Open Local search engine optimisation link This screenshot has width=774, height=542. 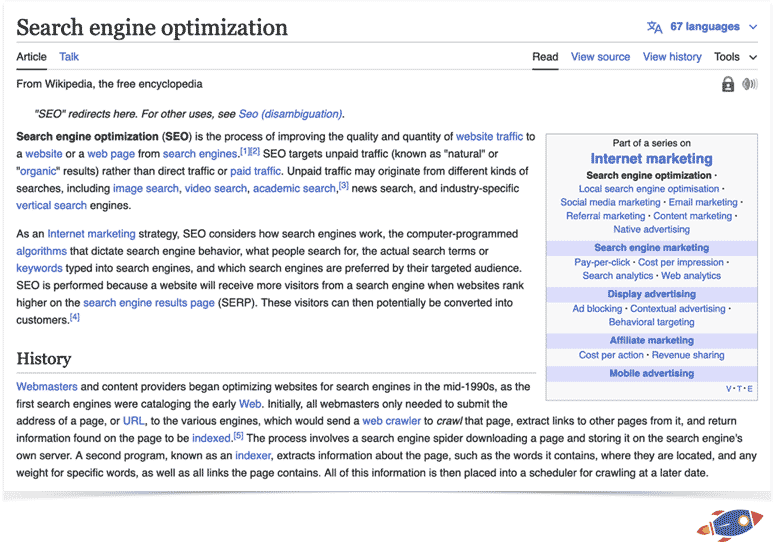point(649,189)
